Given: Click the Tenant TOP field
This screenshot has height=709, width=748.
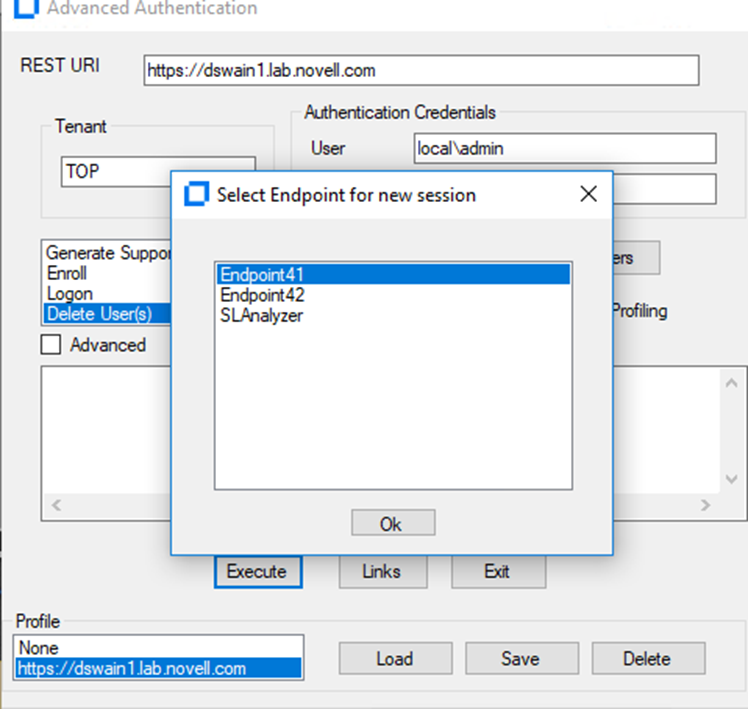Looking at the screenshot, I should [x=116, y=172].
